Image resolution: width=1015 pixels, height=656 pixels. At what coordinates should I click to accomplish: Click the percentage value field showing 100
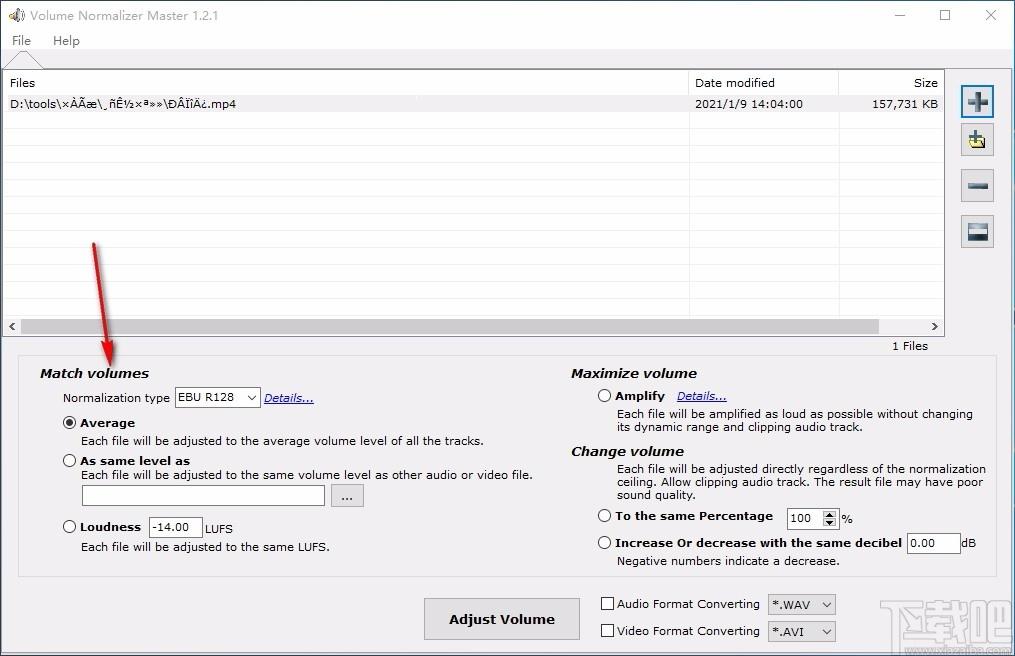(805, 518)
